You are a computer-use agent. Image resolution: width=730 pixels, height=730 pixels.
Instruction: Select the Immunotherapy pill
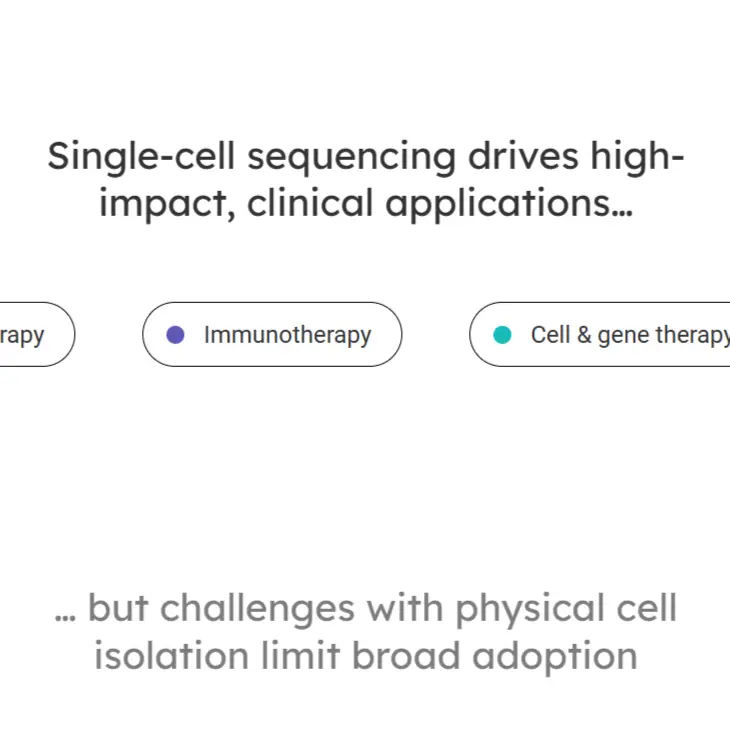[272, 335]
